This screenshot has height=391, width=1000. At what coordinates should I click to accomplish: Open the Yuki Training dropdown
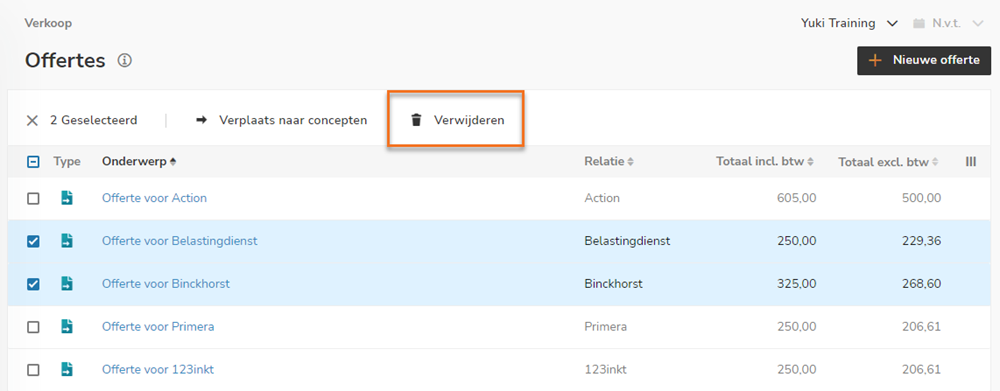849,24
